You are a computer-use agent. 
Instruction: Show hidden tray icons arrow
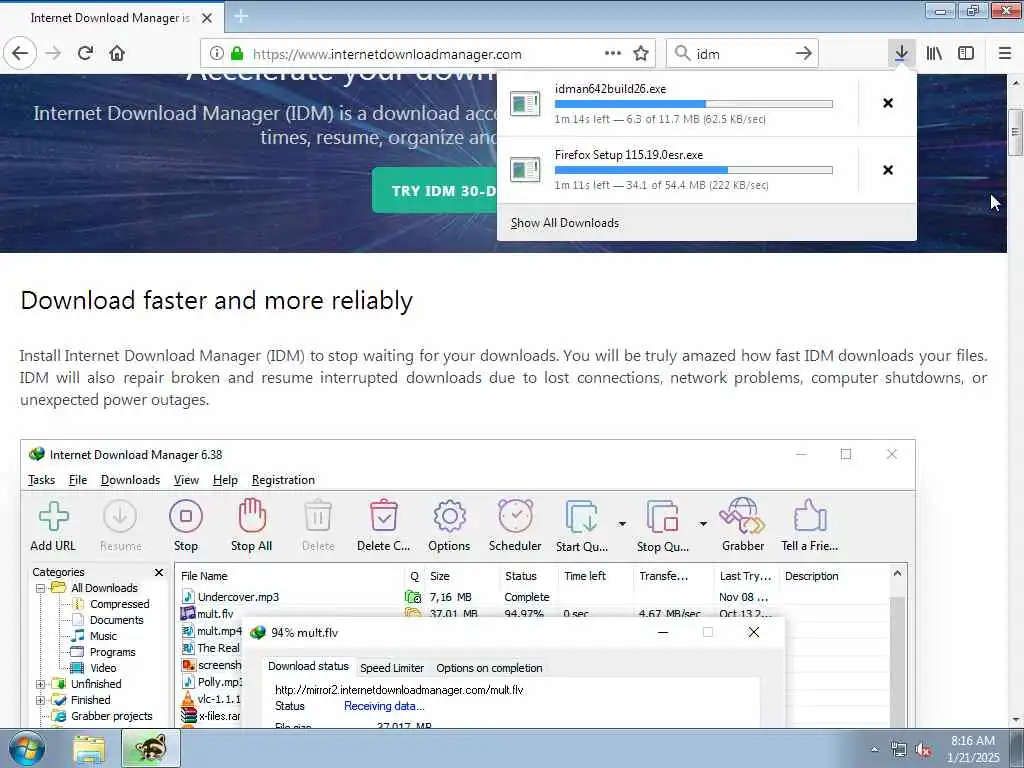point(874,750)
